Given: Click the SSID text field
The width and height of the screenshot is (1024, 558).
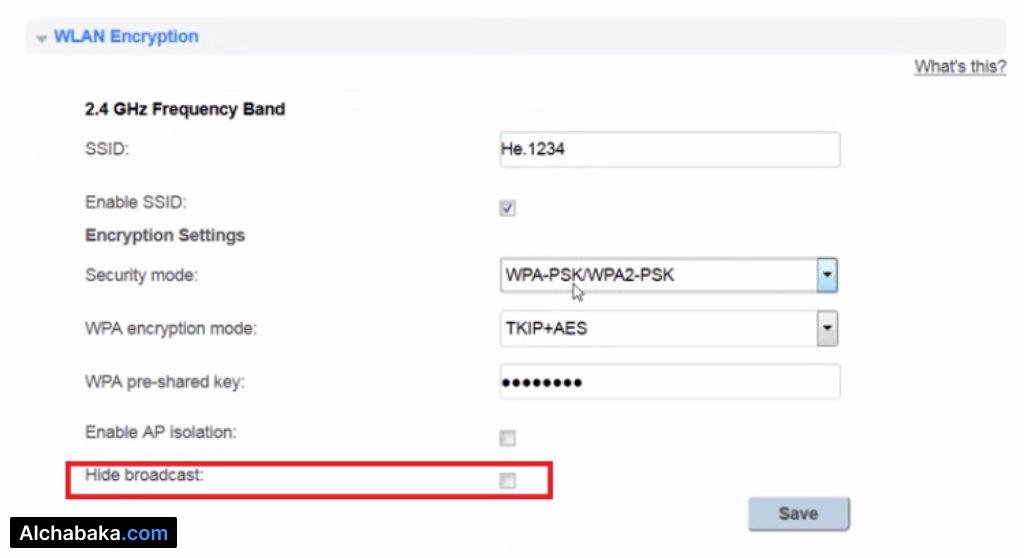Looking at the screenshot, I should 669,149.
